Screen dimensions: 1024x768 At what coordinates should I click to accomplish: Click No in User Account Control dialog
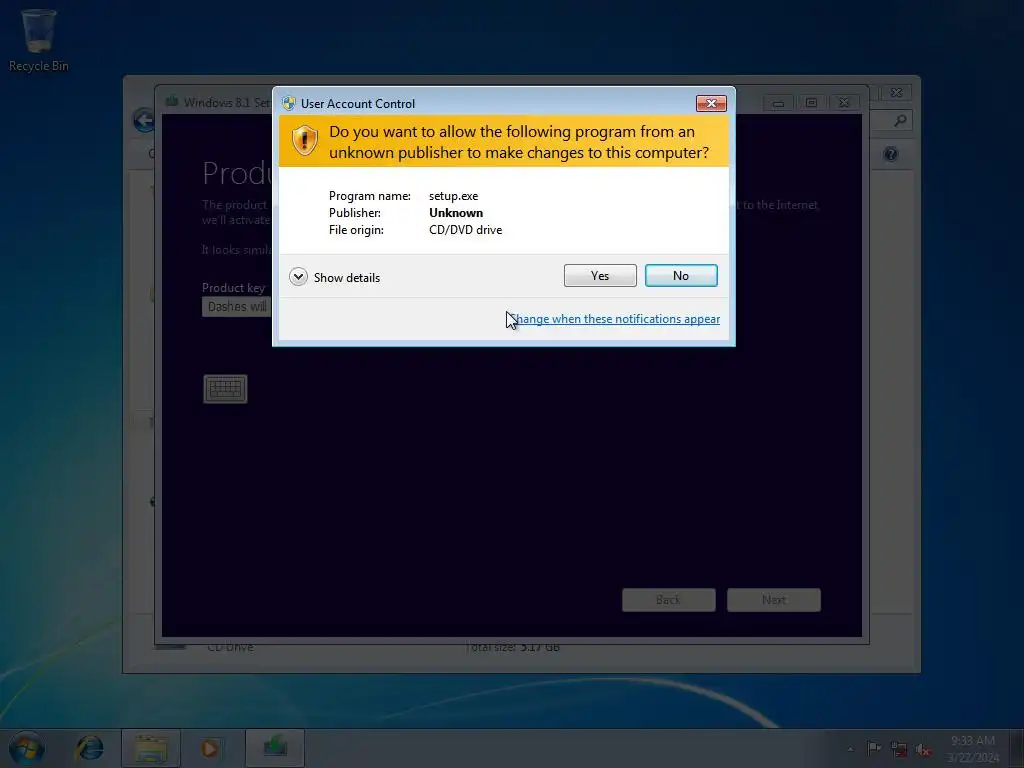click(681, 276)
